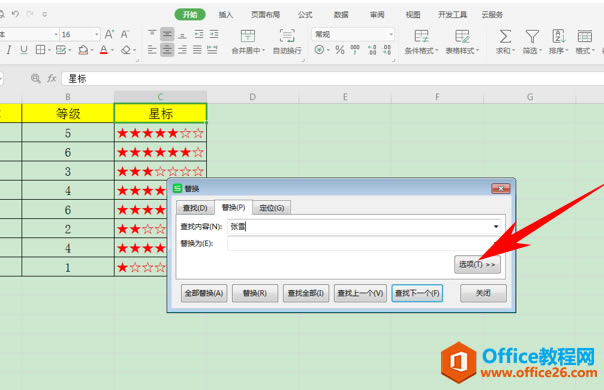Click the 查找上一个(V) button
This screenshot has height=390, width=604.
tap(360, 293)
